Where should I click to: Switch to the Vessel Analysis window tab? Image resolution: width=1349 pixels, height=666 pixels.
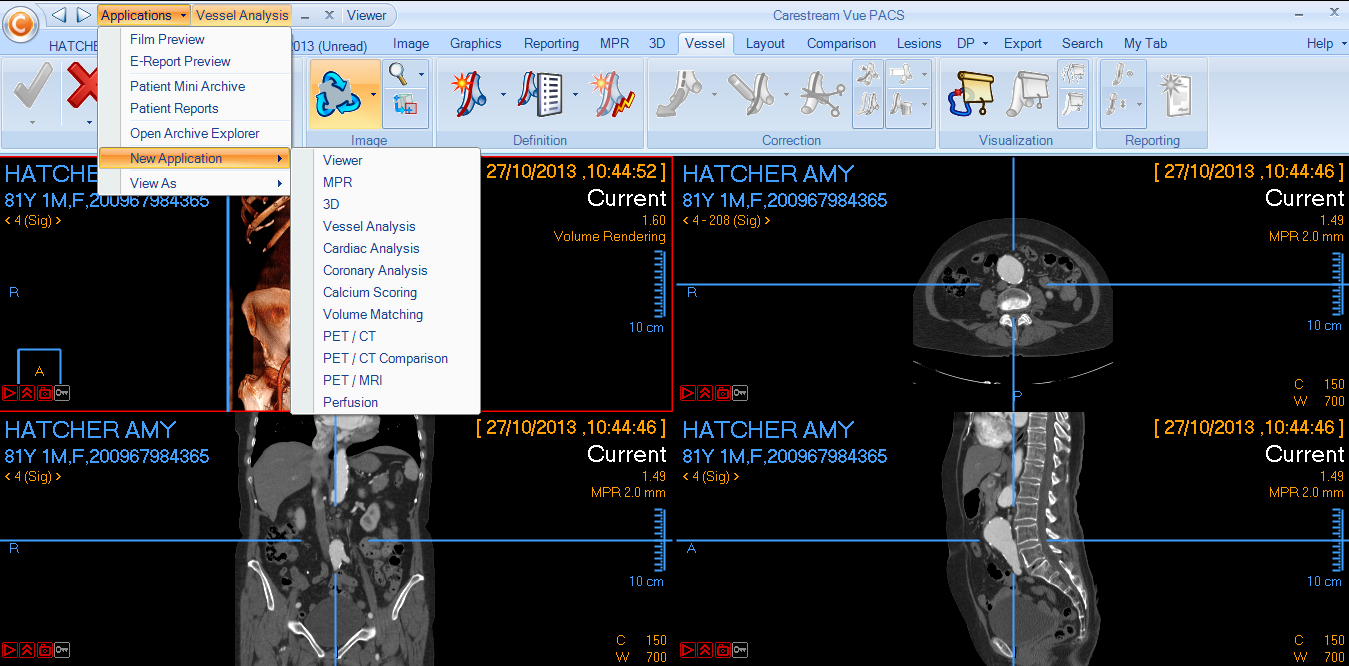(242, 15)
